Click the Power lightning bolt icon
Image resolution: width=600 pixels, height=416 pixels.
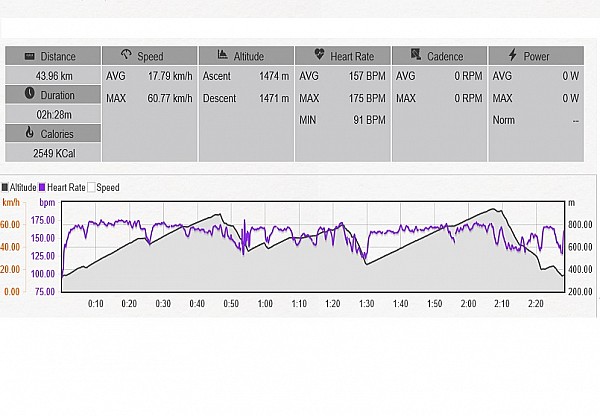pyautogui.click(x=512, y=56)
